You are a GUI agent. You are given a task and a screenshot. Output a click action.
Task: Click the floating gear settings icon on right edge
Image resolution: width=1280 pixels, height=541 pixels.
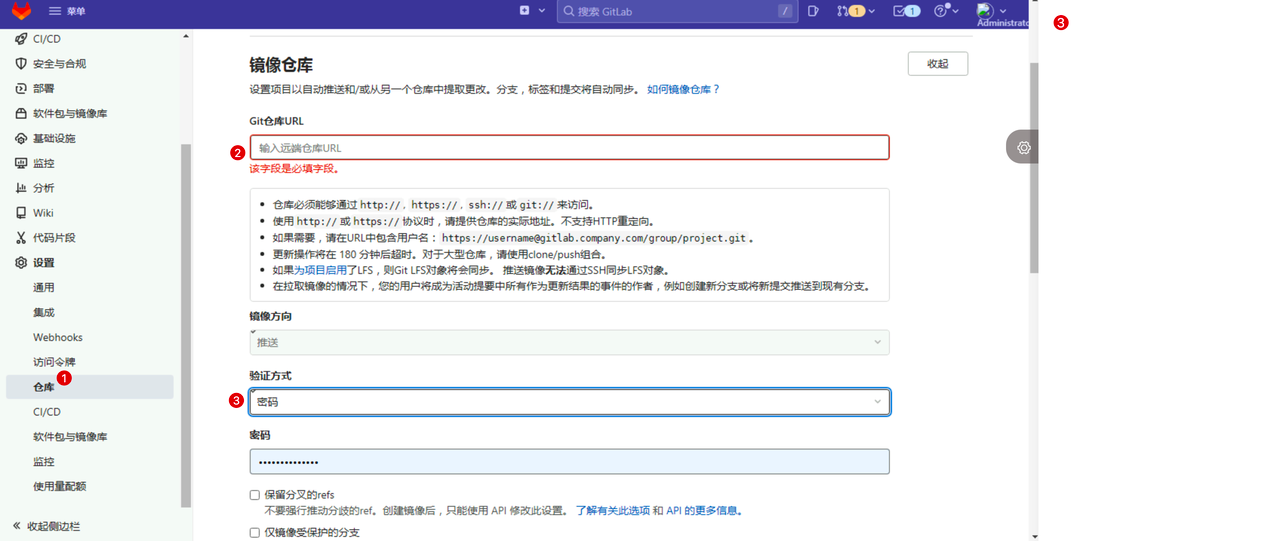coord(1024,147)
